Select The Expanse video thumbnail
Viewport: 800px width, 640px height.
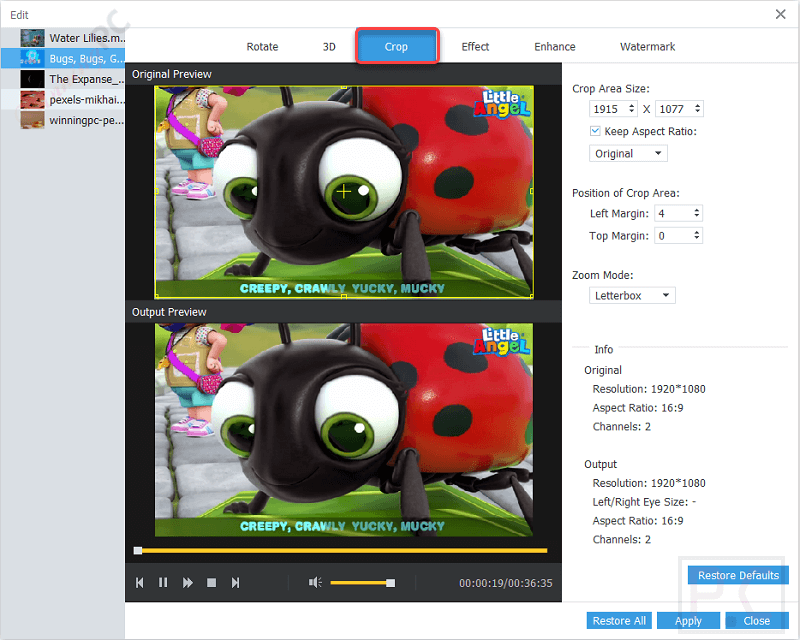(33, 79)
